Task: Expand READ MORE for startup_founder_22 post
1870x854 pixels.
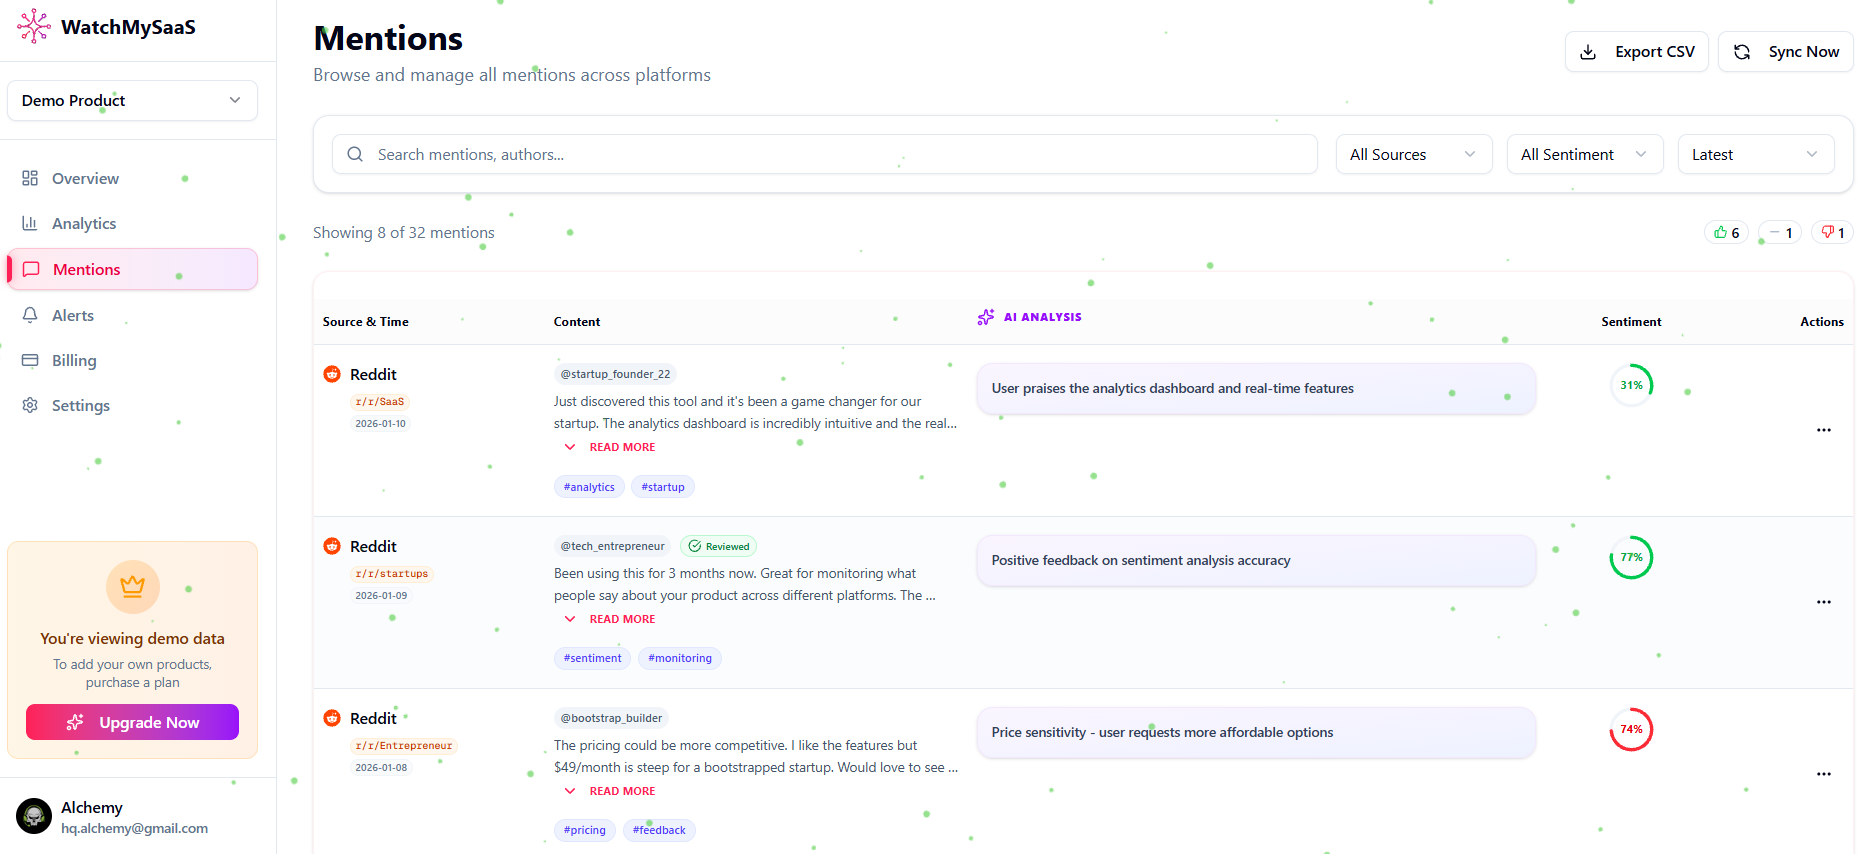Action: click(610, 447)
